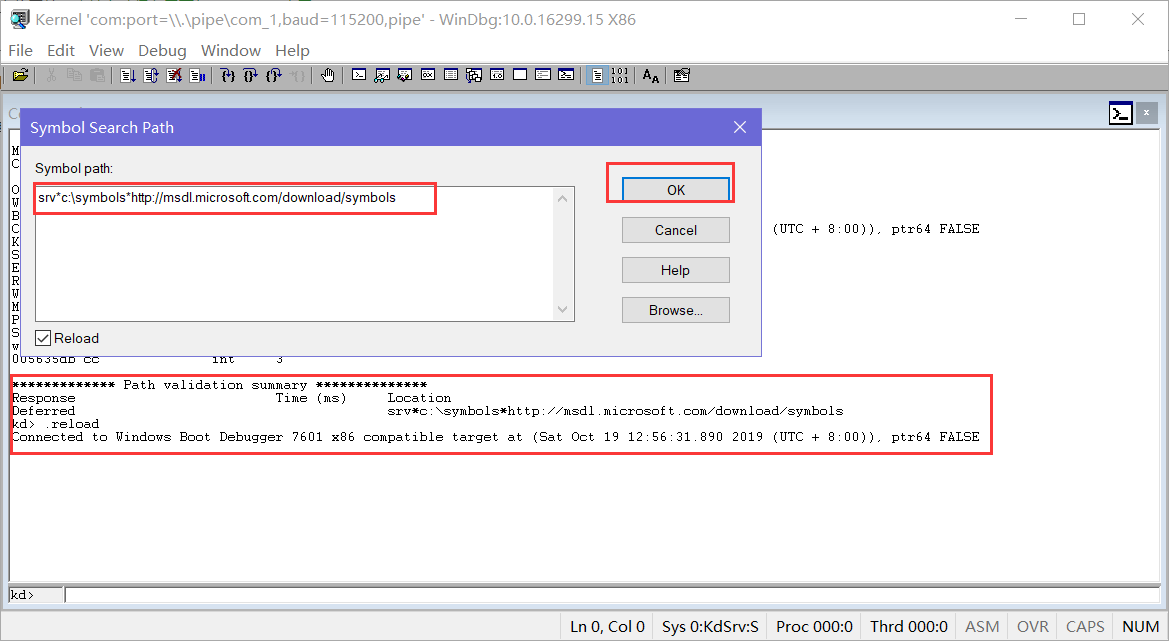This screenshot has width=1169, height=641.
Task: Confirm symbol path with OK button
Action: (675, 190)
